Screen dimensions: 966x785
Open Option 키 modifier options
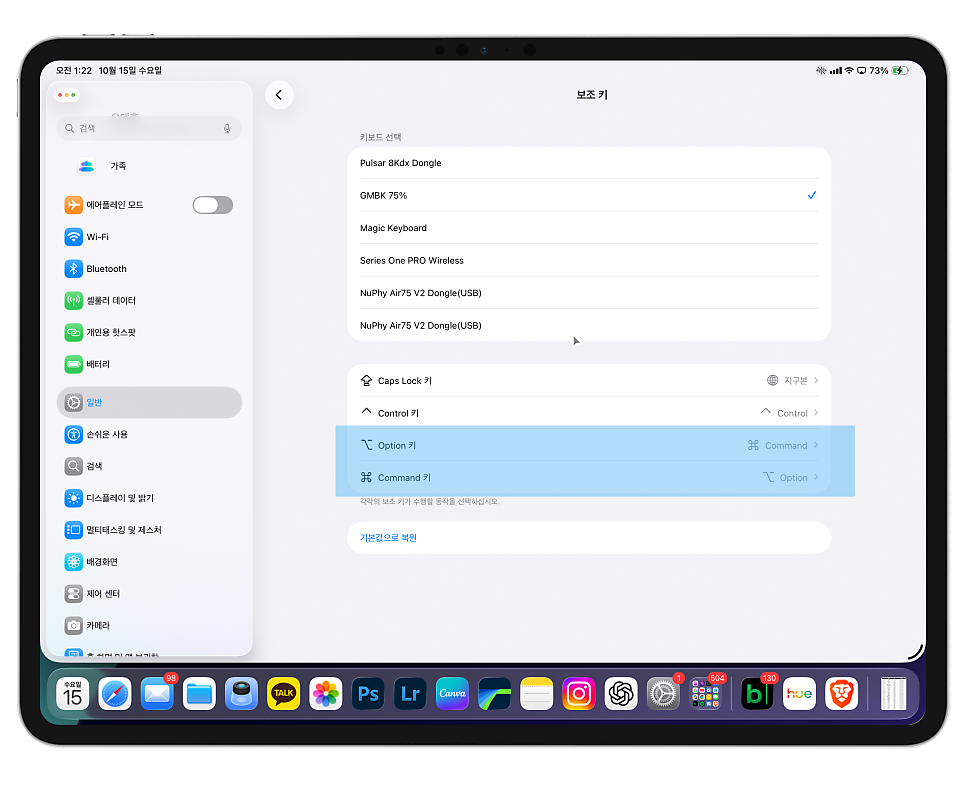[x=589, y=445]
